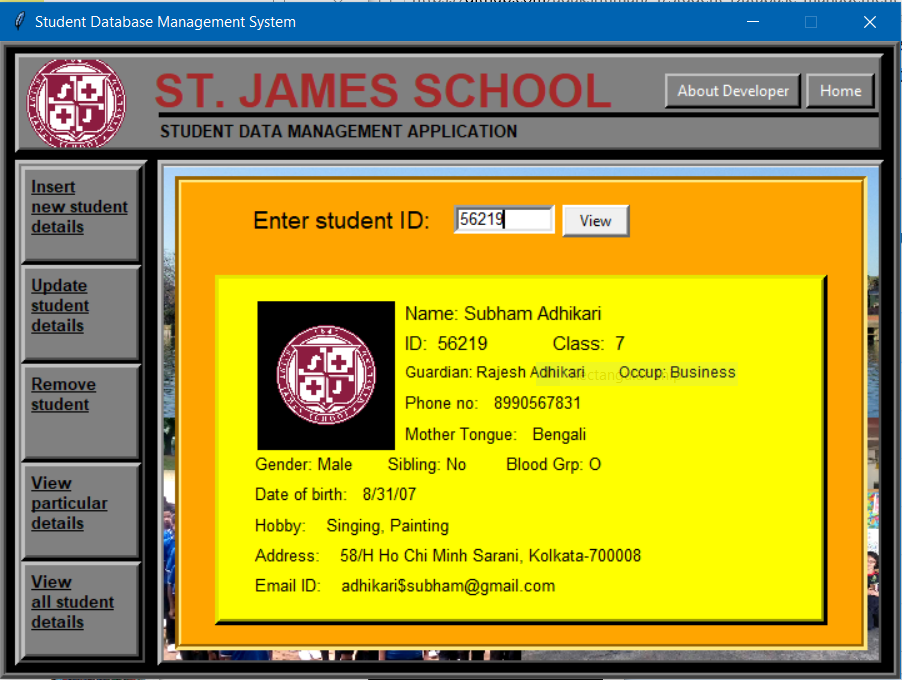Go to the Home screen
This screenshot has height=680, width=902.
[x=840, y=91]
